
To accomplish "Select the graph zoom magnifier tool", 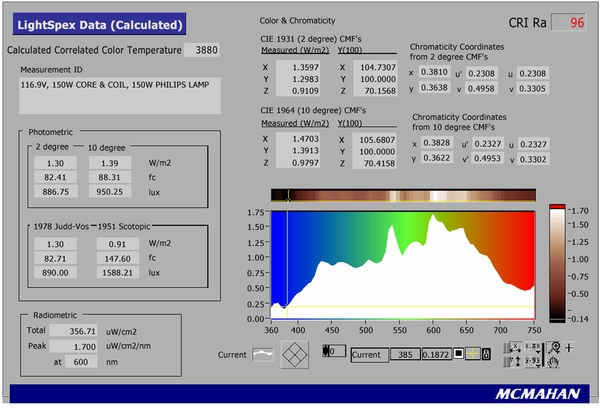I will [553, 348].
